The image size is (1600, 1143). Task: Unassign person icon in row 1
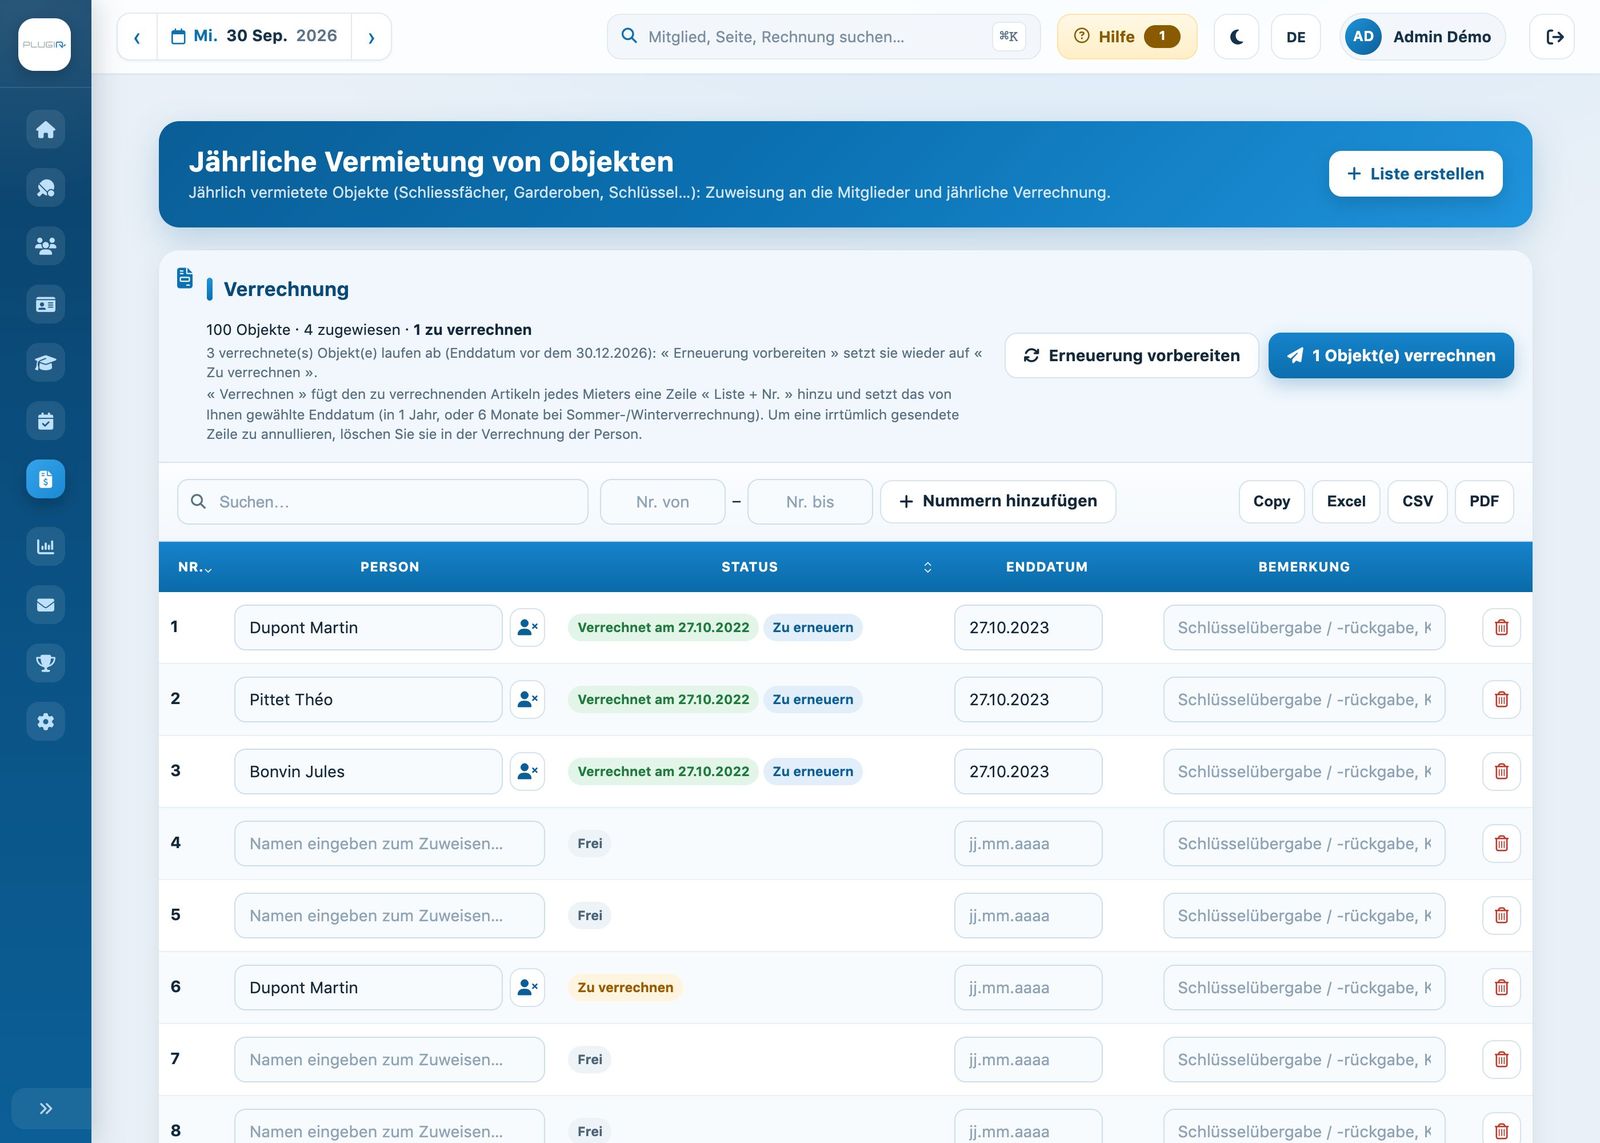527,628
